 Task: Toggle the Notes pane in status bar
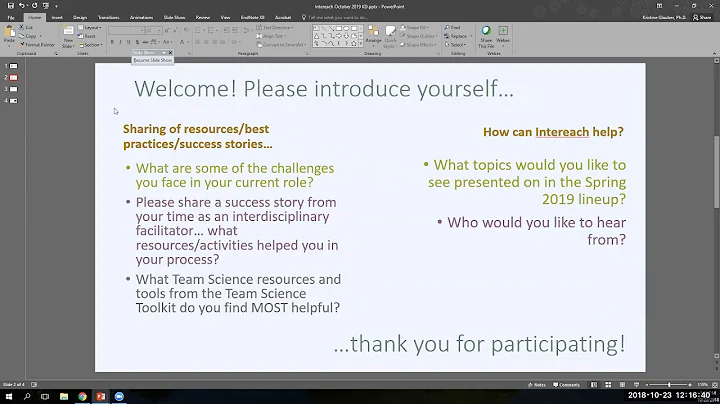click(x=536, y=385)
